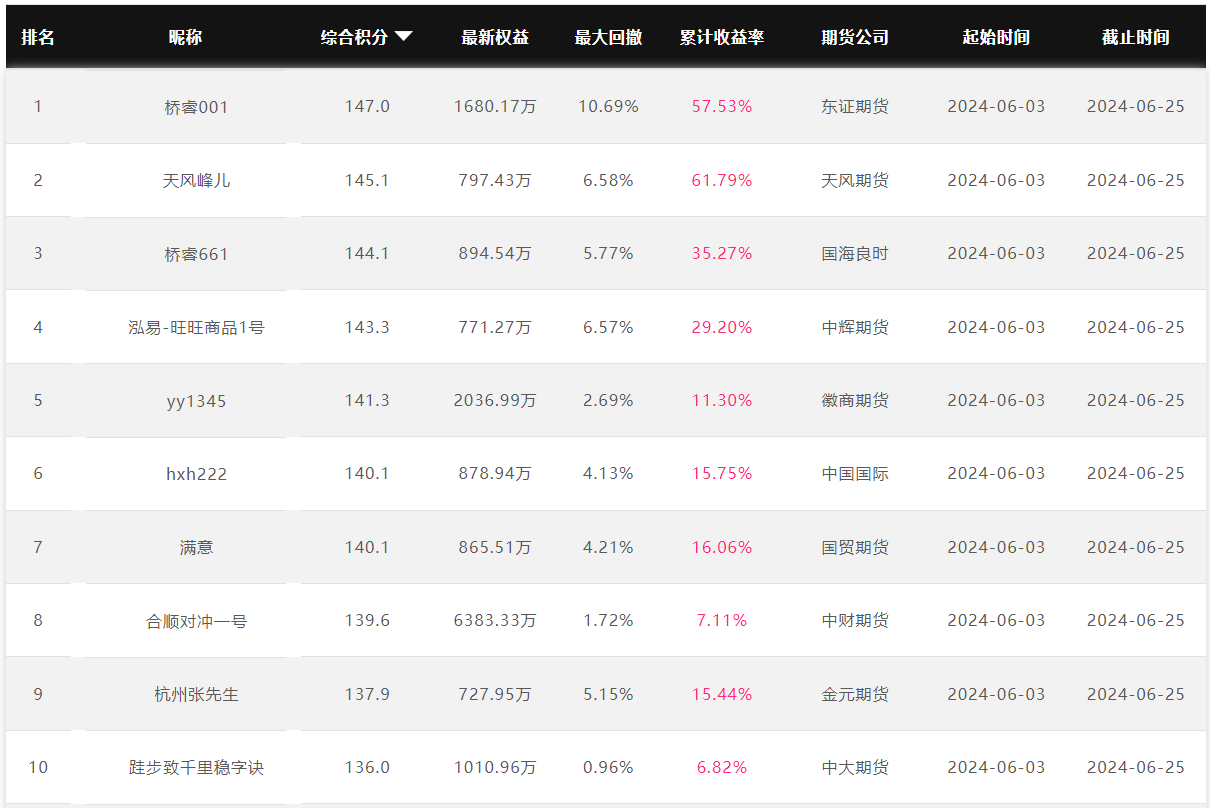Click the futures company 国贸期货

pyautogui.click(x=855, y=547)
